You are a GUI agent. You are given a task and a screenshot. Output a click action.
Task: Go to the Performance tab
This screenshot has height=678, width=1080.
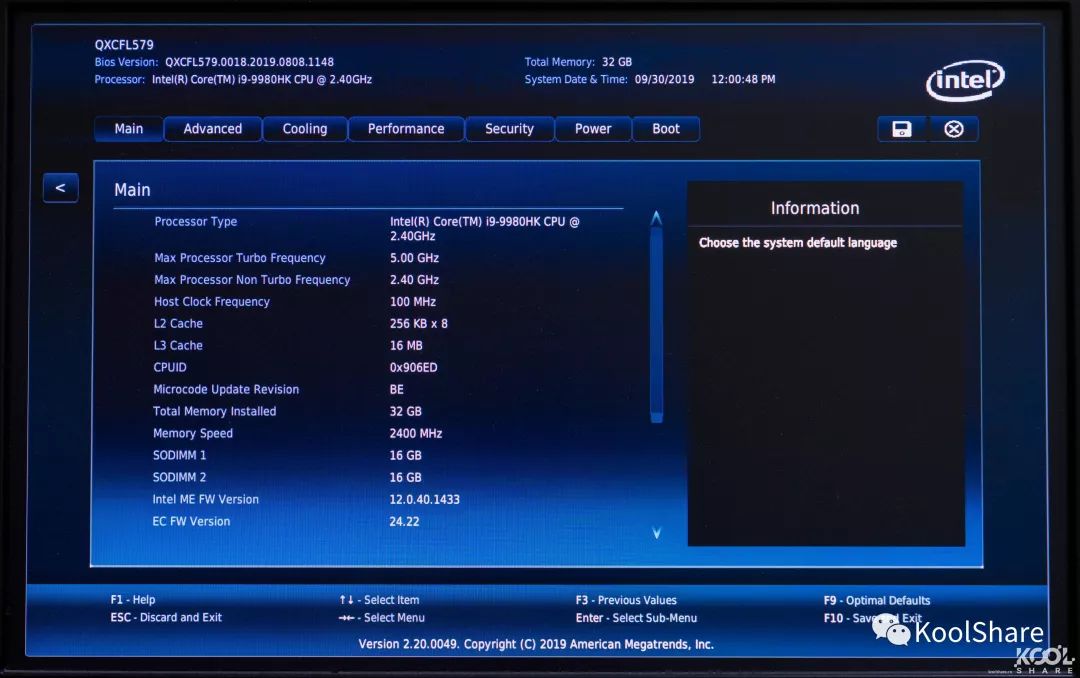(x=406, y=129)
